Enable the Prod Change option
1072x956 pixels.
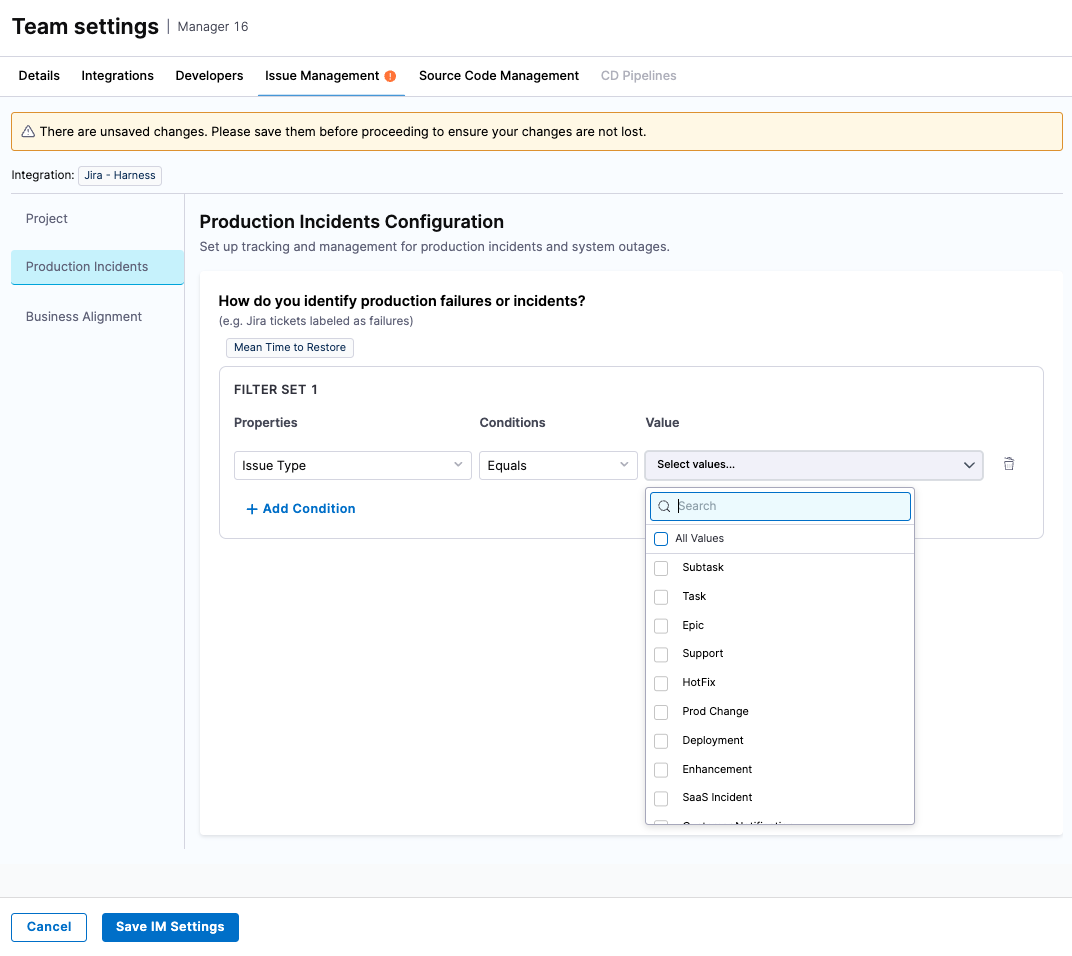click(x=661, y=712)
